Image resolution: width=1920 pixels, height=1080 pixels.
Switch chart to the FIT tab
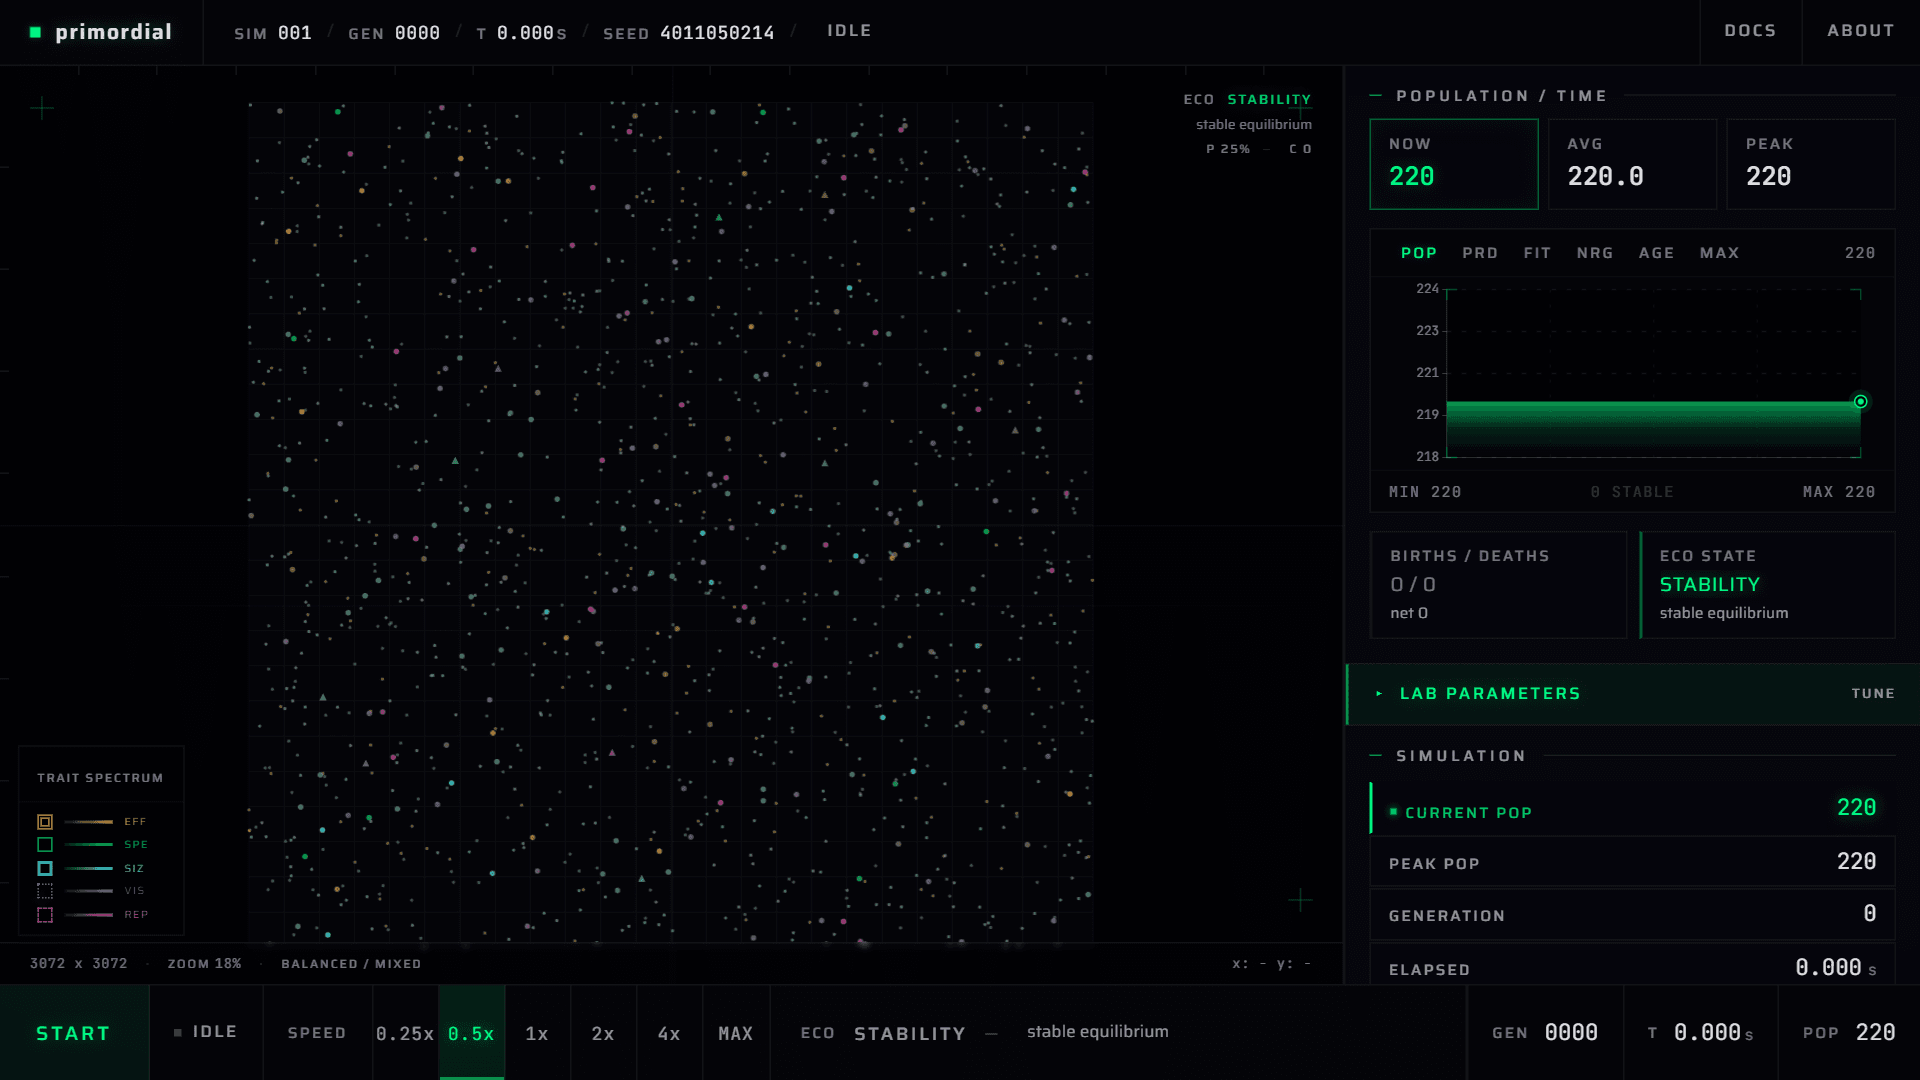(x=1537, y=253)
